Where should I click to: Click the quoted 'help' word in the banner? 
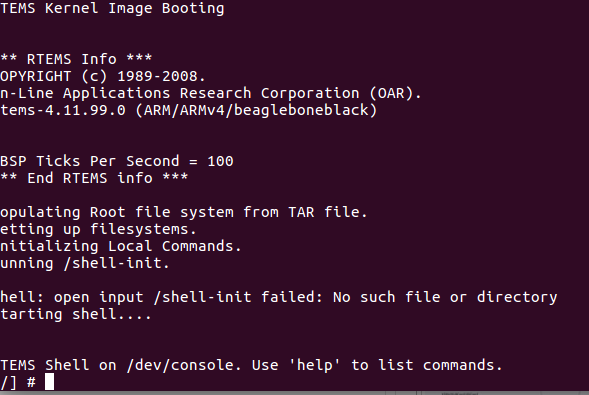315,365
